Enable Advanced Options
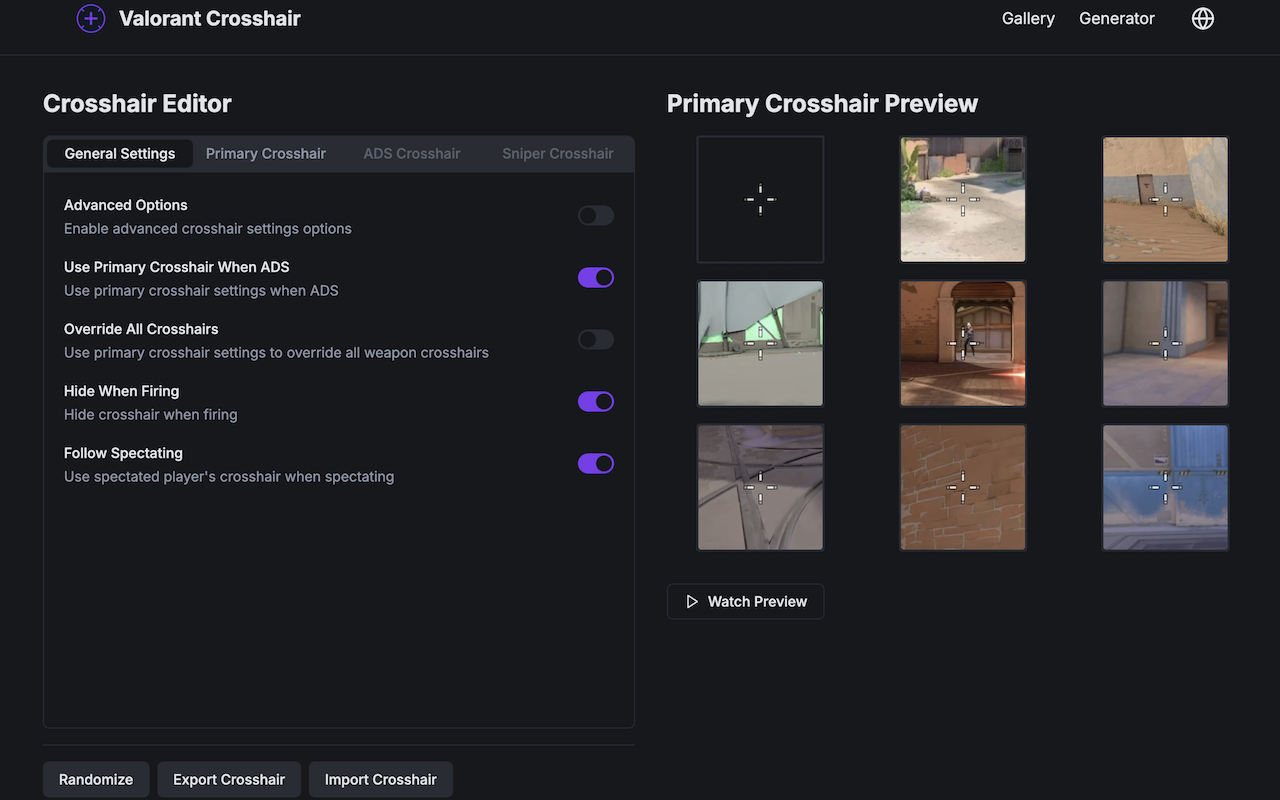The image size is (1280, 800). pos(595,215)
